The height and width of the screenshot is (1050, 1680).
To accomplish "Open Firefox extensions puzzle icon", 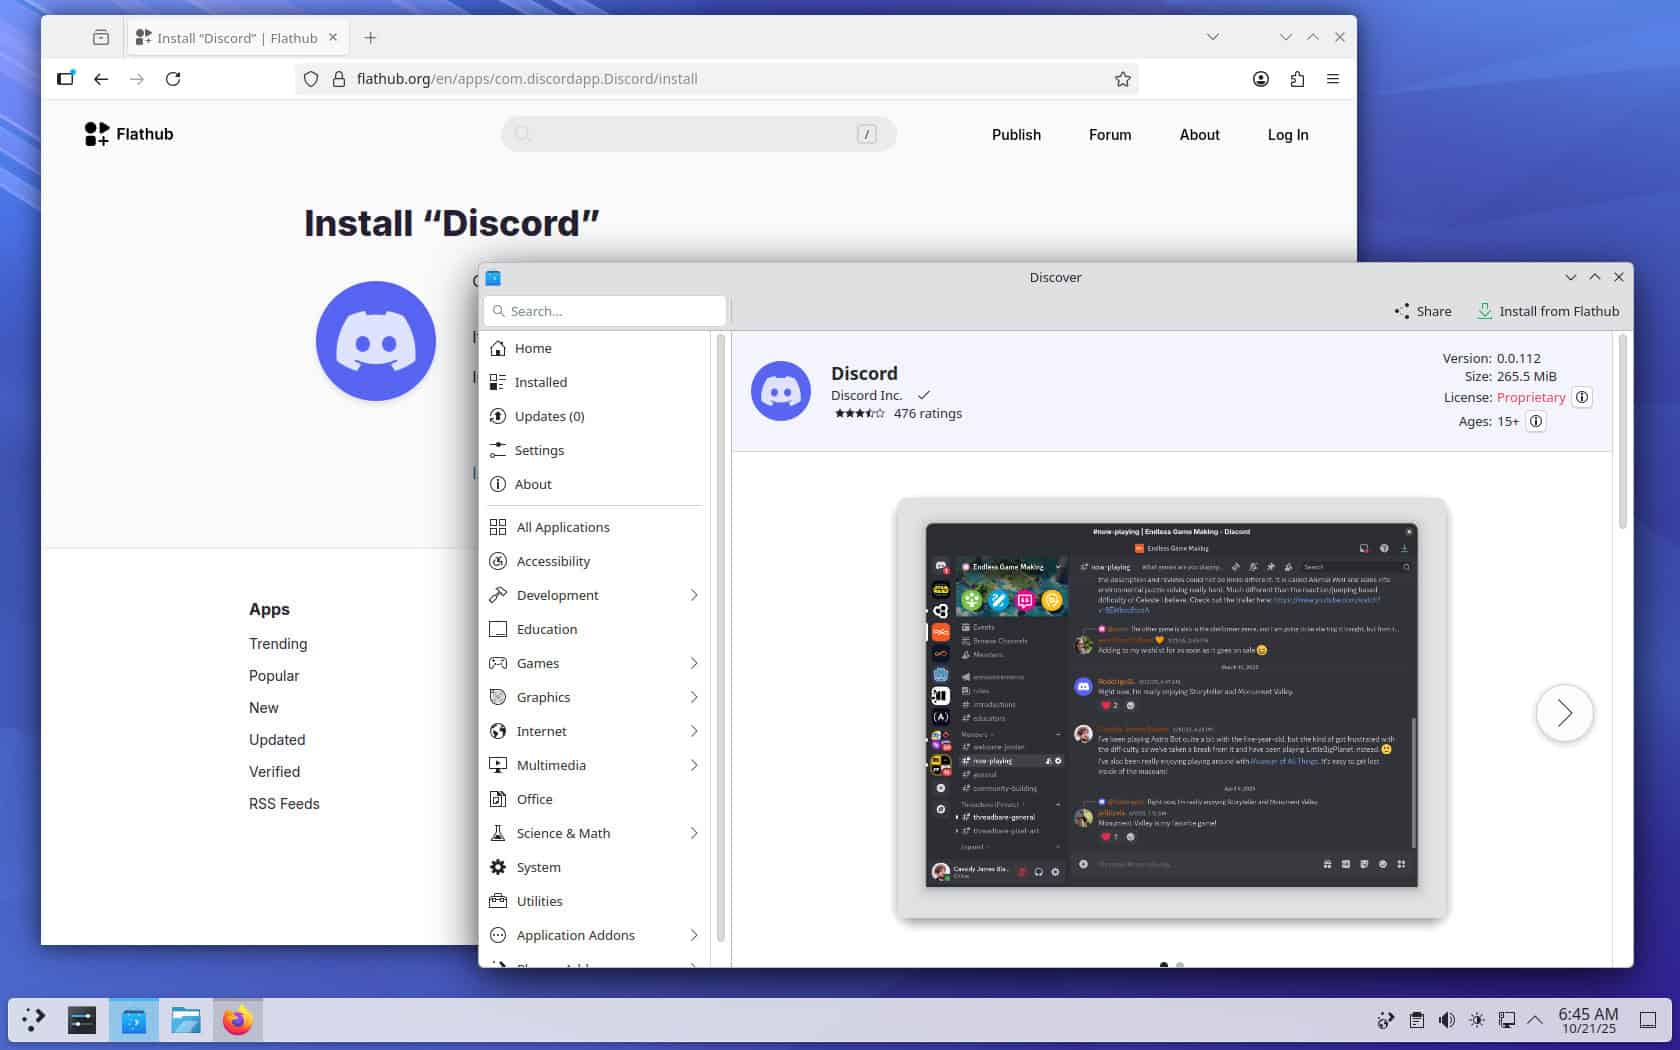I will pos(1297,79).
